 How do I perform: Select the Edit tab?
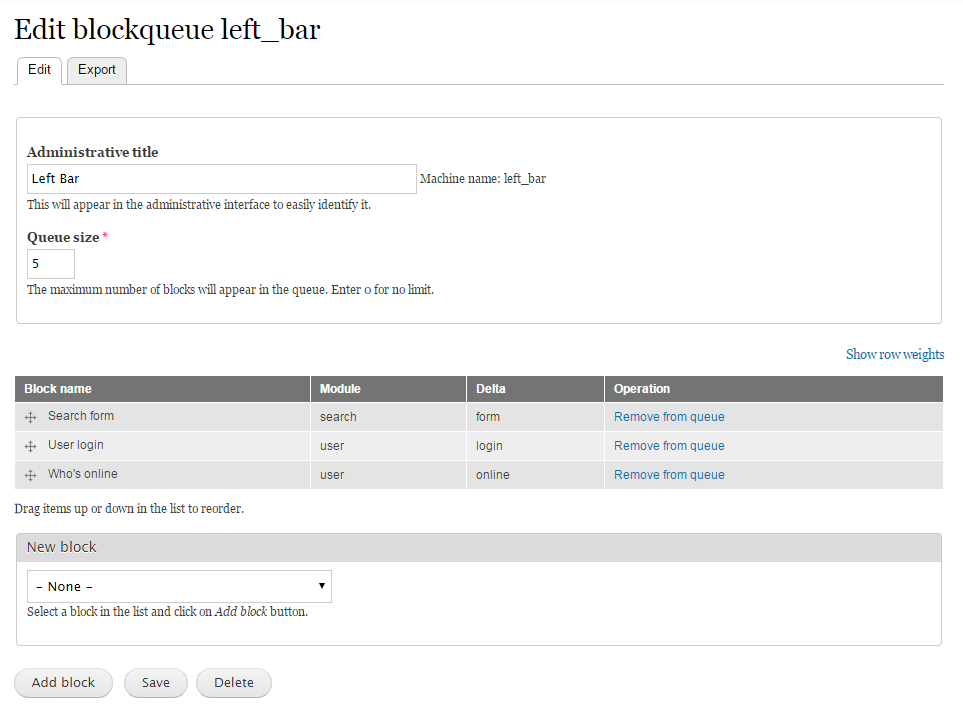39,70
